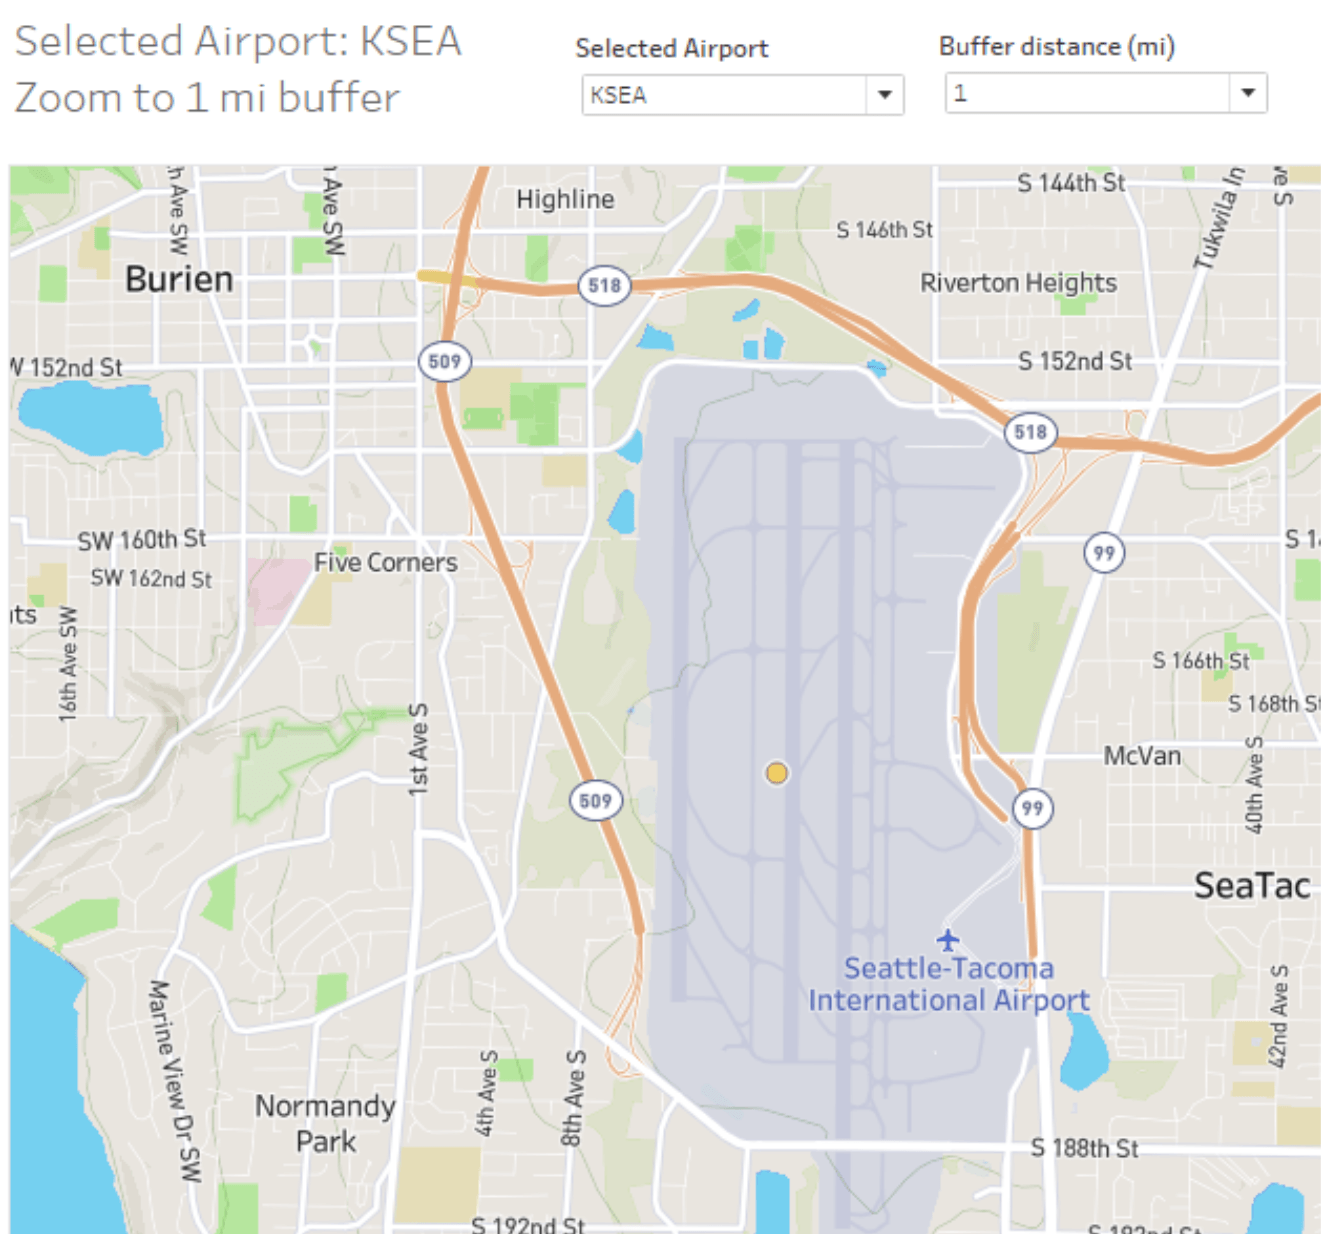Click the SeaTac city label
This screenshot has height=1240, width=1324.
click(x=1251, y=885)
